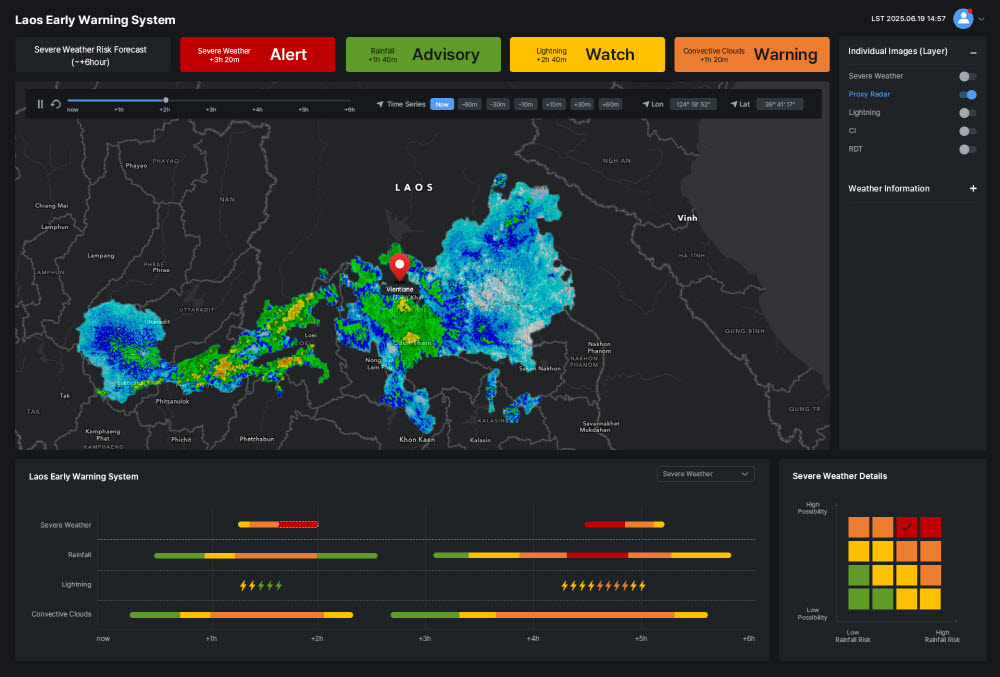1000x677 pixels.
Task: Collapse the Individual Images (Layer) section
Action: click(973, 52)
